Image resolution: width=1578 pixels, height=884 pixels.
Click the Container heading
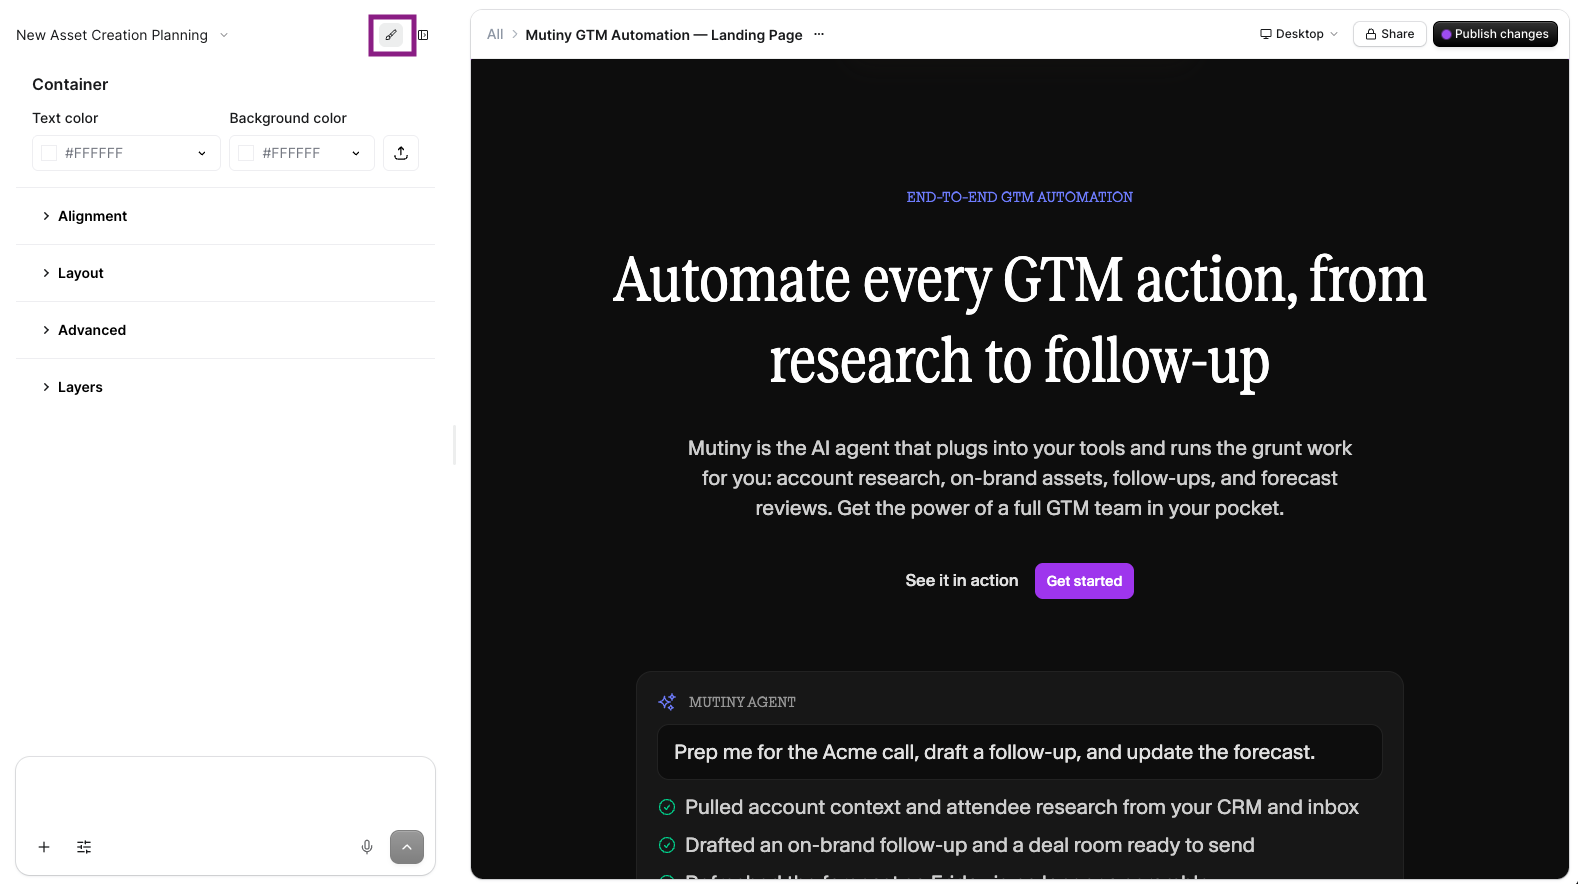point(70,85)
